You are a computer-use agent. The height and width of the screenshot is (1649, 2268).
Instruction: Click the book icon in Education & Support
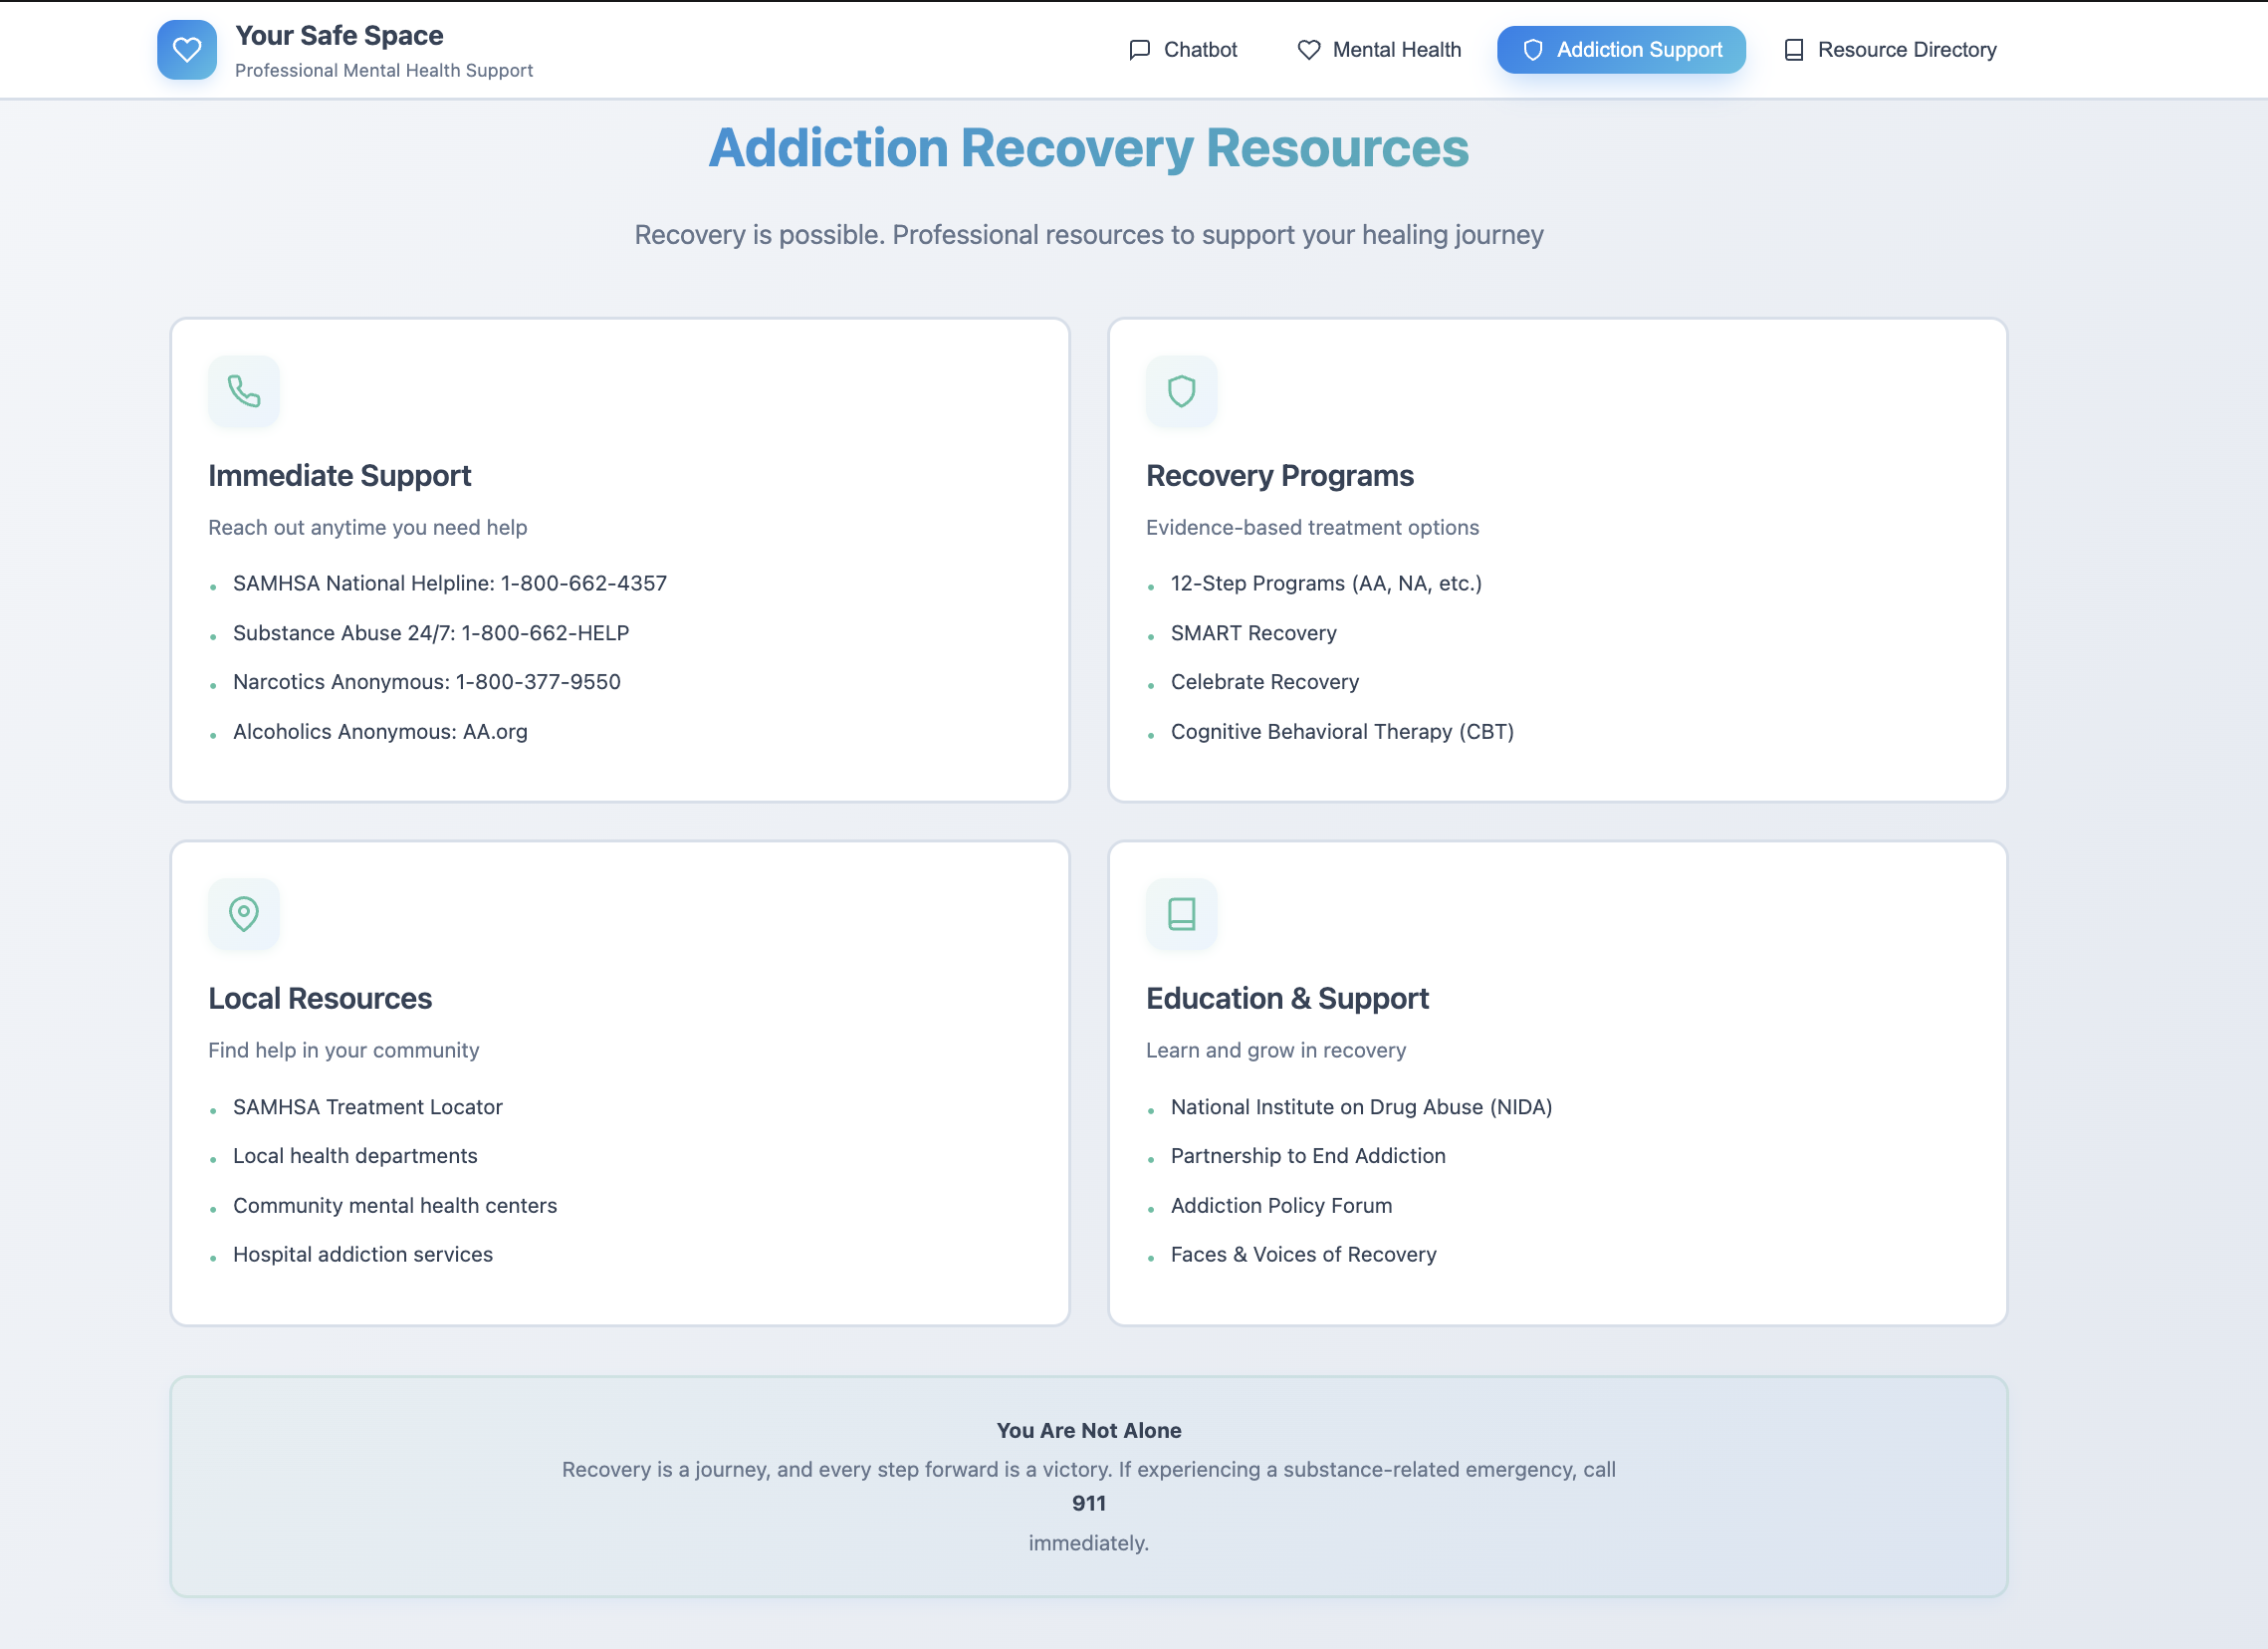click(1181, 914)
